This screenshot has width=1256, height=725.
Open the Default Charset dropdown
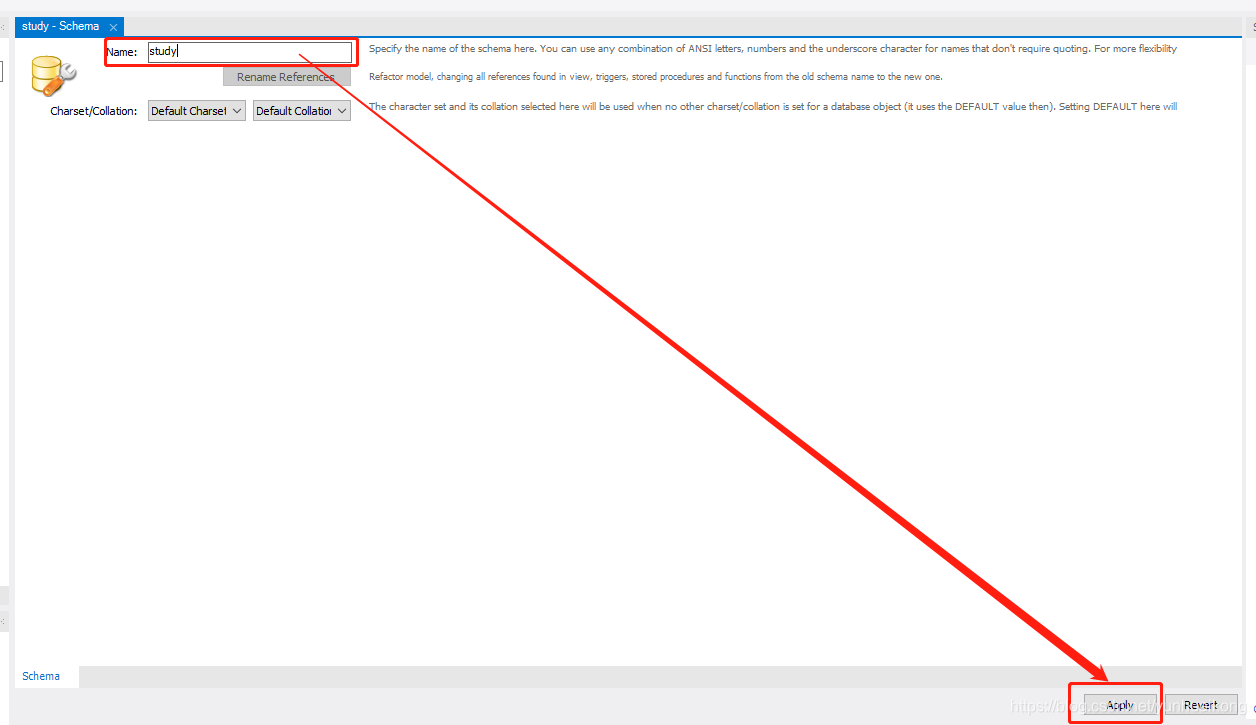[x=196, y=110]
